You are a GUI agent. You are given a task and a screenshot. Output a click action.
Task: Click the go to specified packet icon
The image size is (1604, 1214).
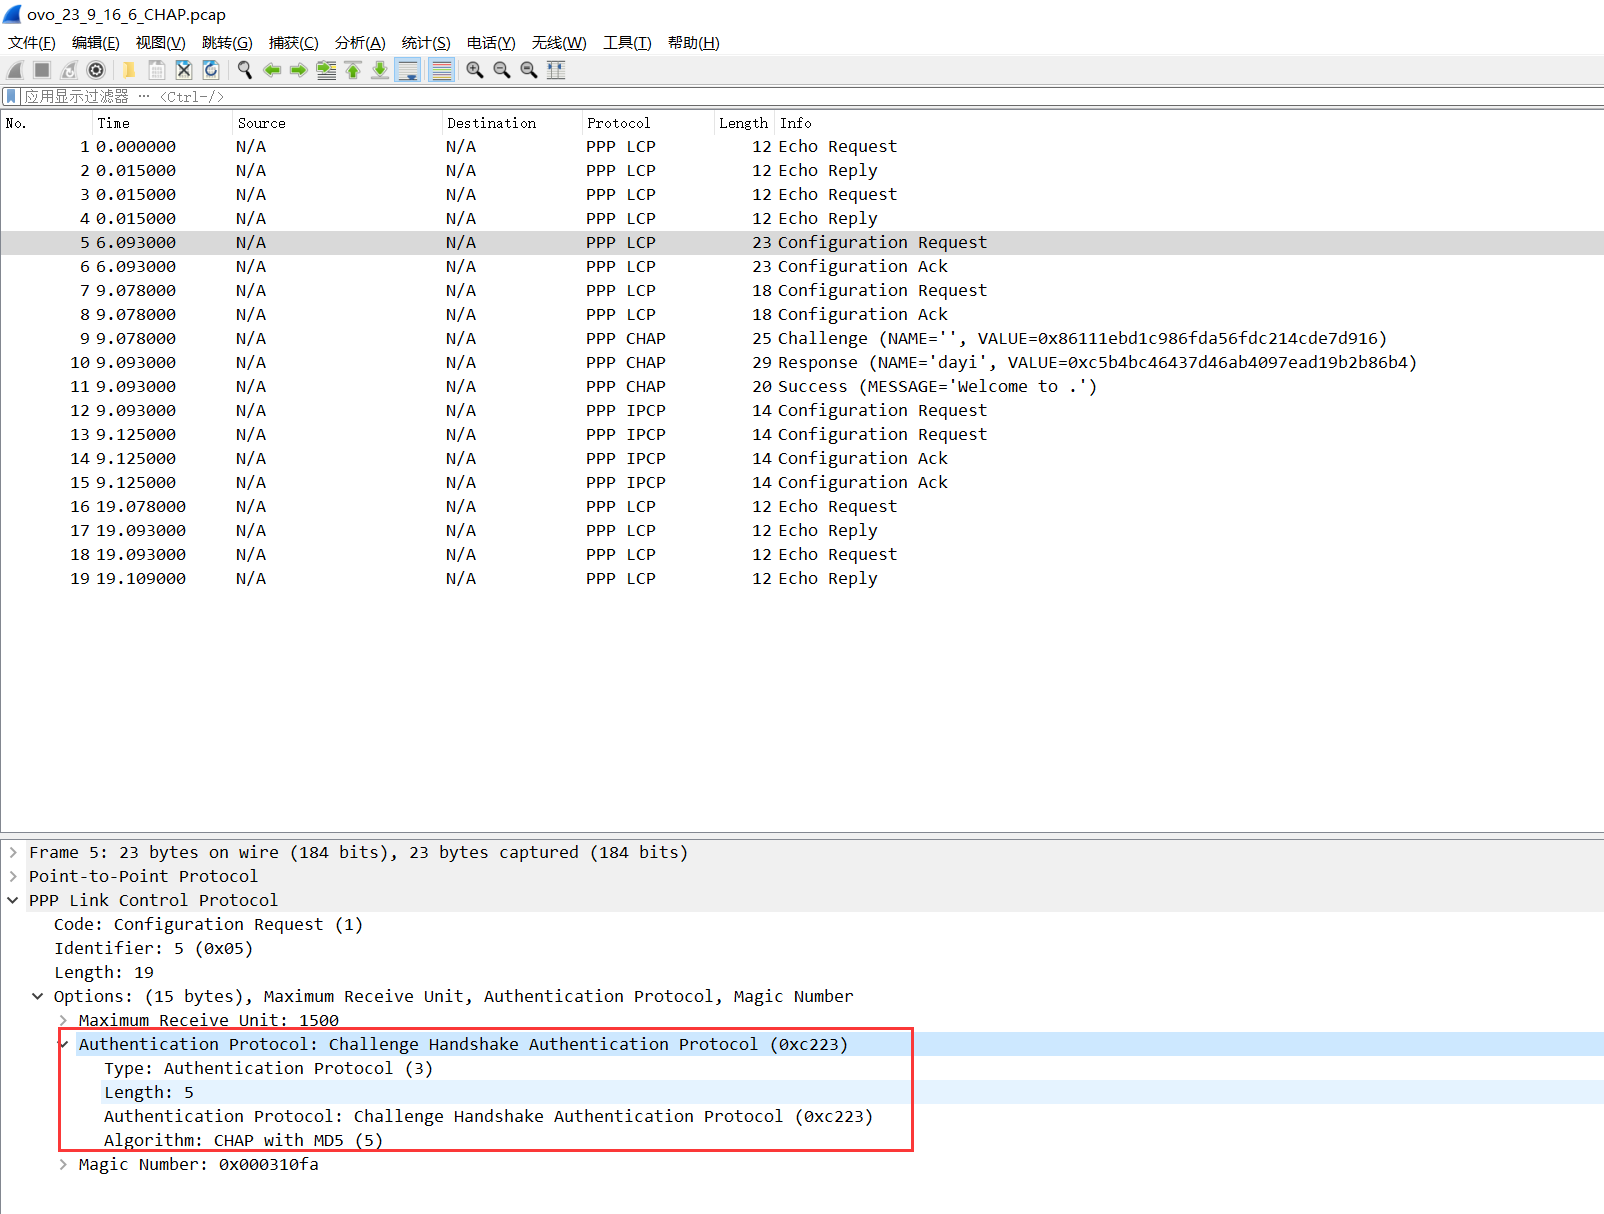coord(326,70)
